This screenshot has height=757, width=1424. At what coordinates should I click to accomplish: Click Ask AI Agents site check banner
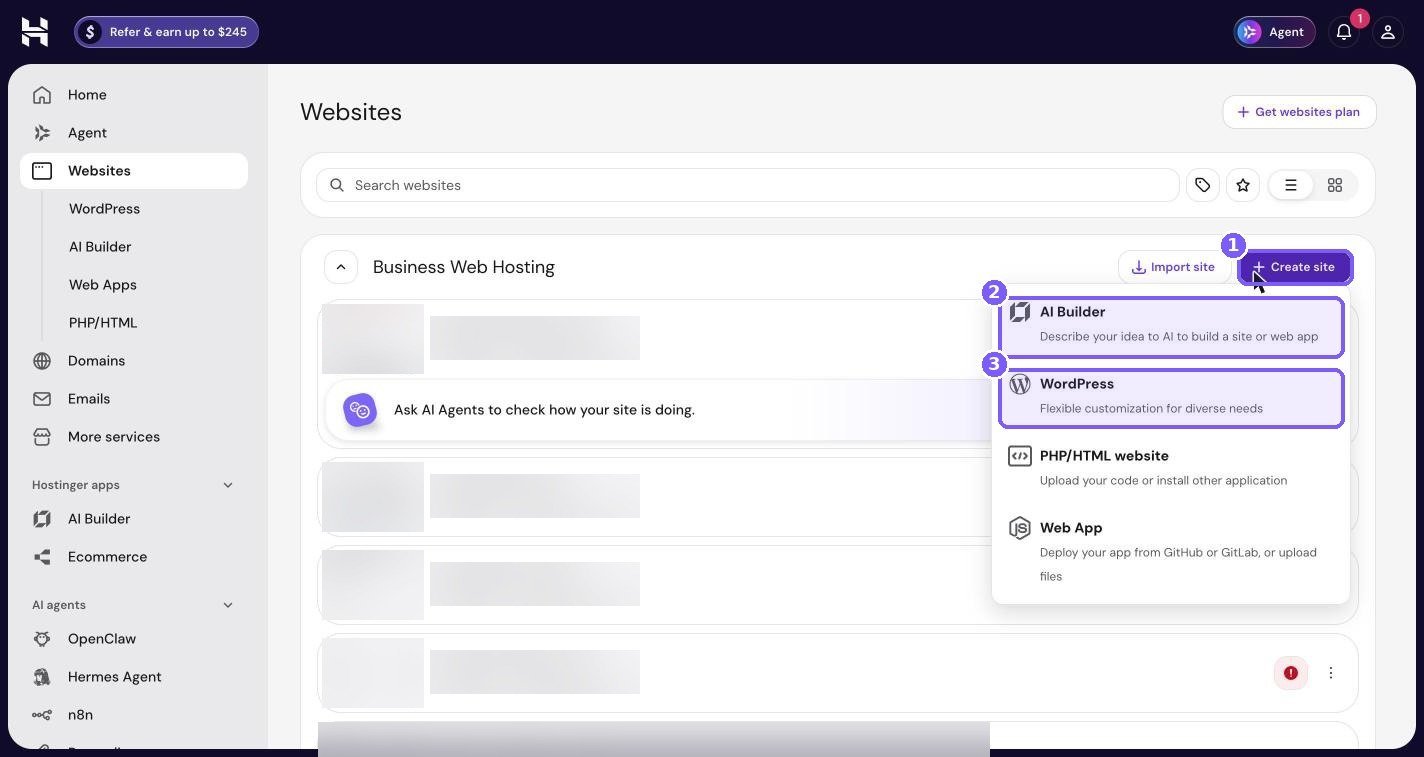(660, 410)
